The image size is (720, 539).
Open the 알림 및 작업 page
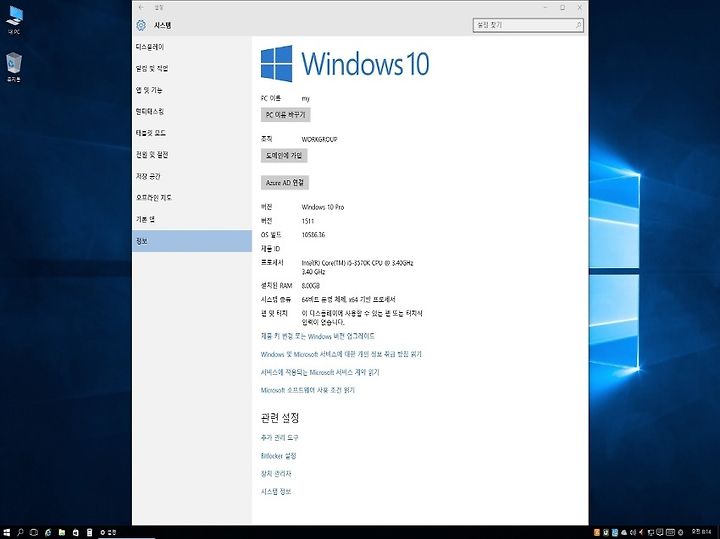pyautogui.click(x=191, y=68)
